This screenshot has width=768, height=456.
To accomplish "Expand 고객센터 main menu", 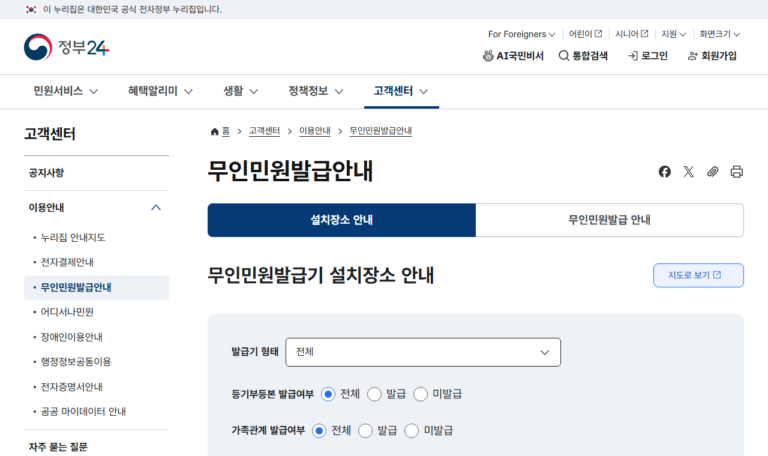I will click(x=401, y=91).
